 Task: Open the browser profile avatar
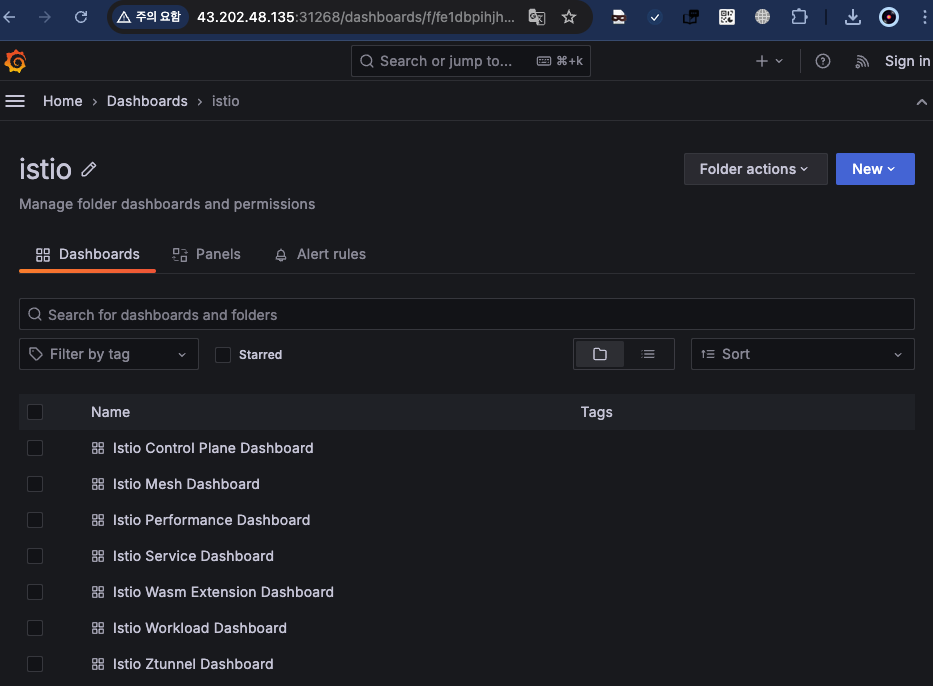click(889, 17)
